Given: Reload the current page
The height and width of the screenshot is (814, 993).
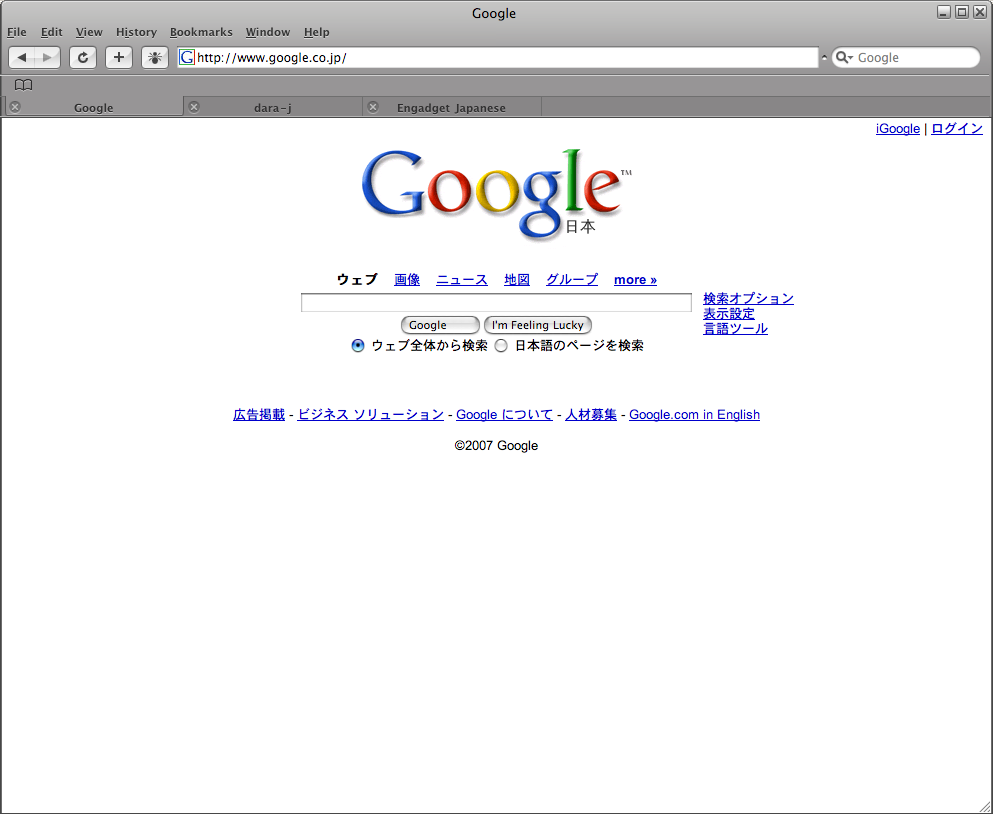Looking at the screenshot, I should (x=83, y=58).
